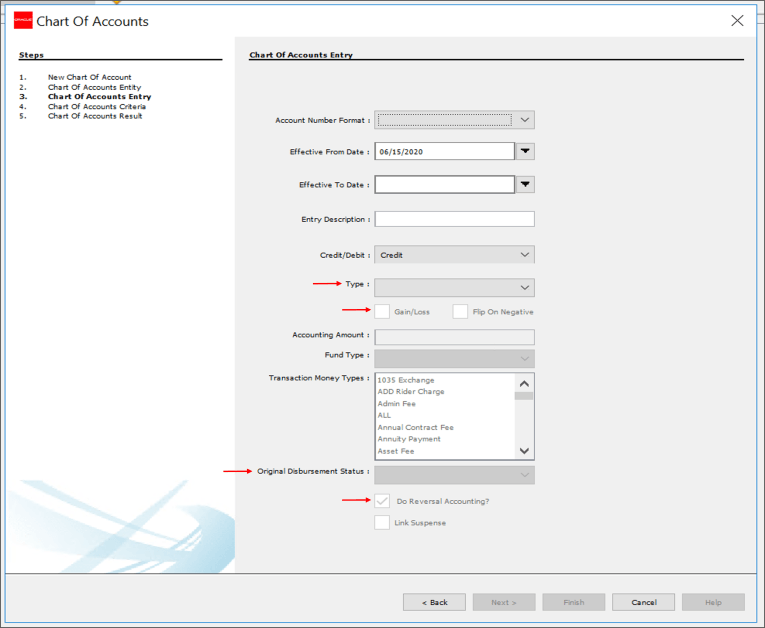Click money types list scroll down arrow

(524, 450)
